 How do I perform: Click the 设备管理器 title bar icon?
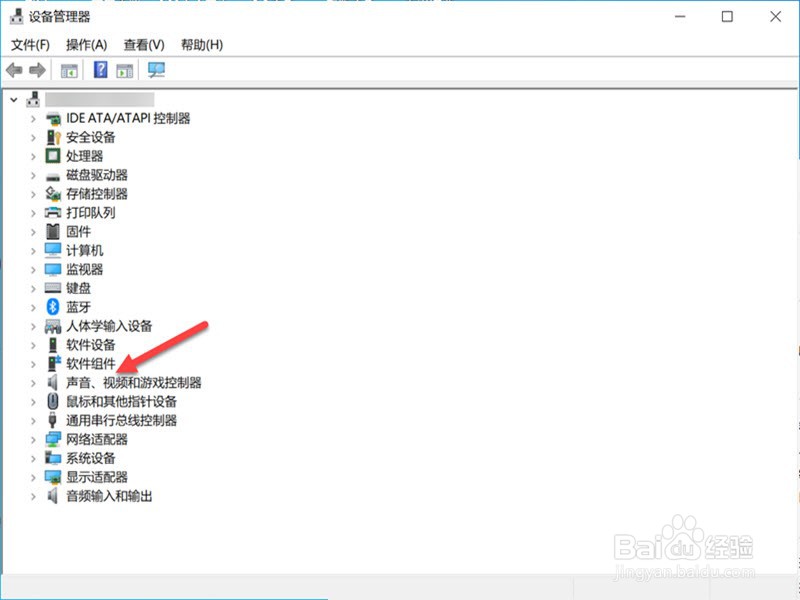[17, 16]
